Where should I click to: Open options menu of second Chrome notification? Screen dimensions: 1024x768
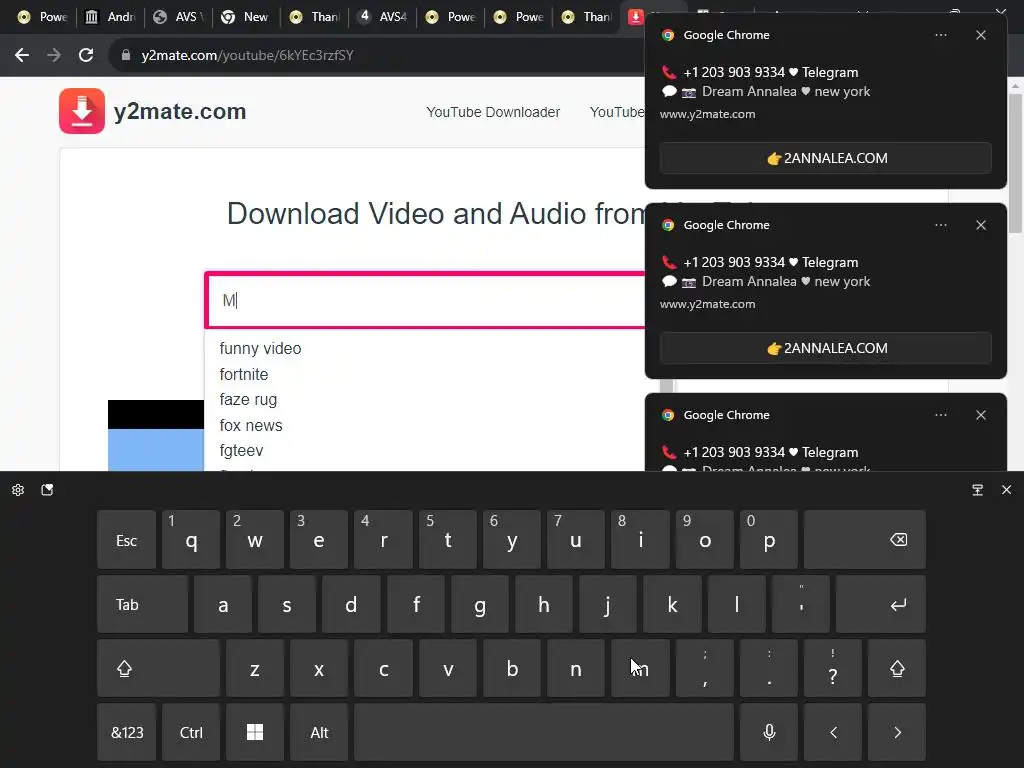click(940, 225)
